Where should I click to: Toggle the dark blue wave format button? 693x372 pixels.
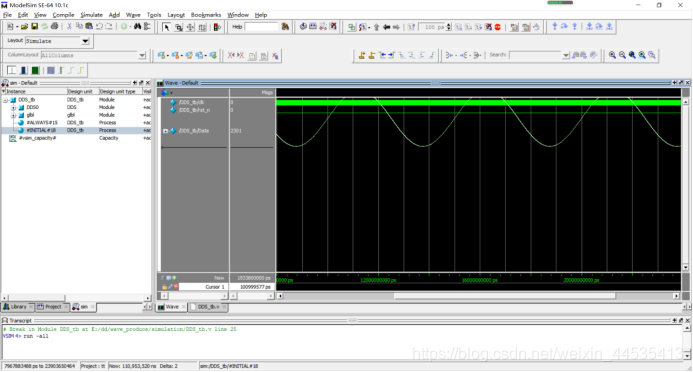[x=23, y=70]
